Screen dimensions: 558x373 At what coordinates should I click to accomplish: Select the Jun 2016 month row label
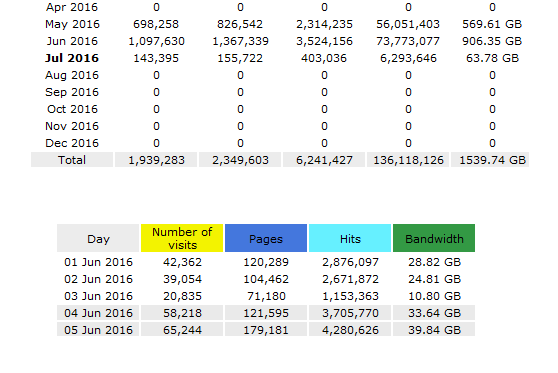[72, 41]
